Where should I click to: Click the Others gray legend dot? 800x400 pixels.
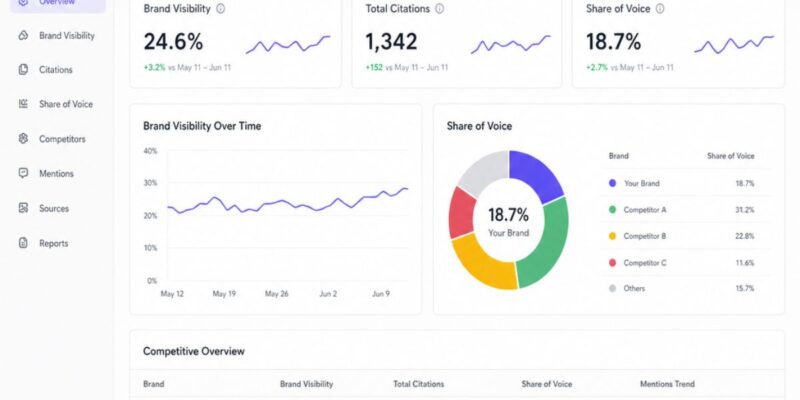pyautogui.click(x=612, y=288)
